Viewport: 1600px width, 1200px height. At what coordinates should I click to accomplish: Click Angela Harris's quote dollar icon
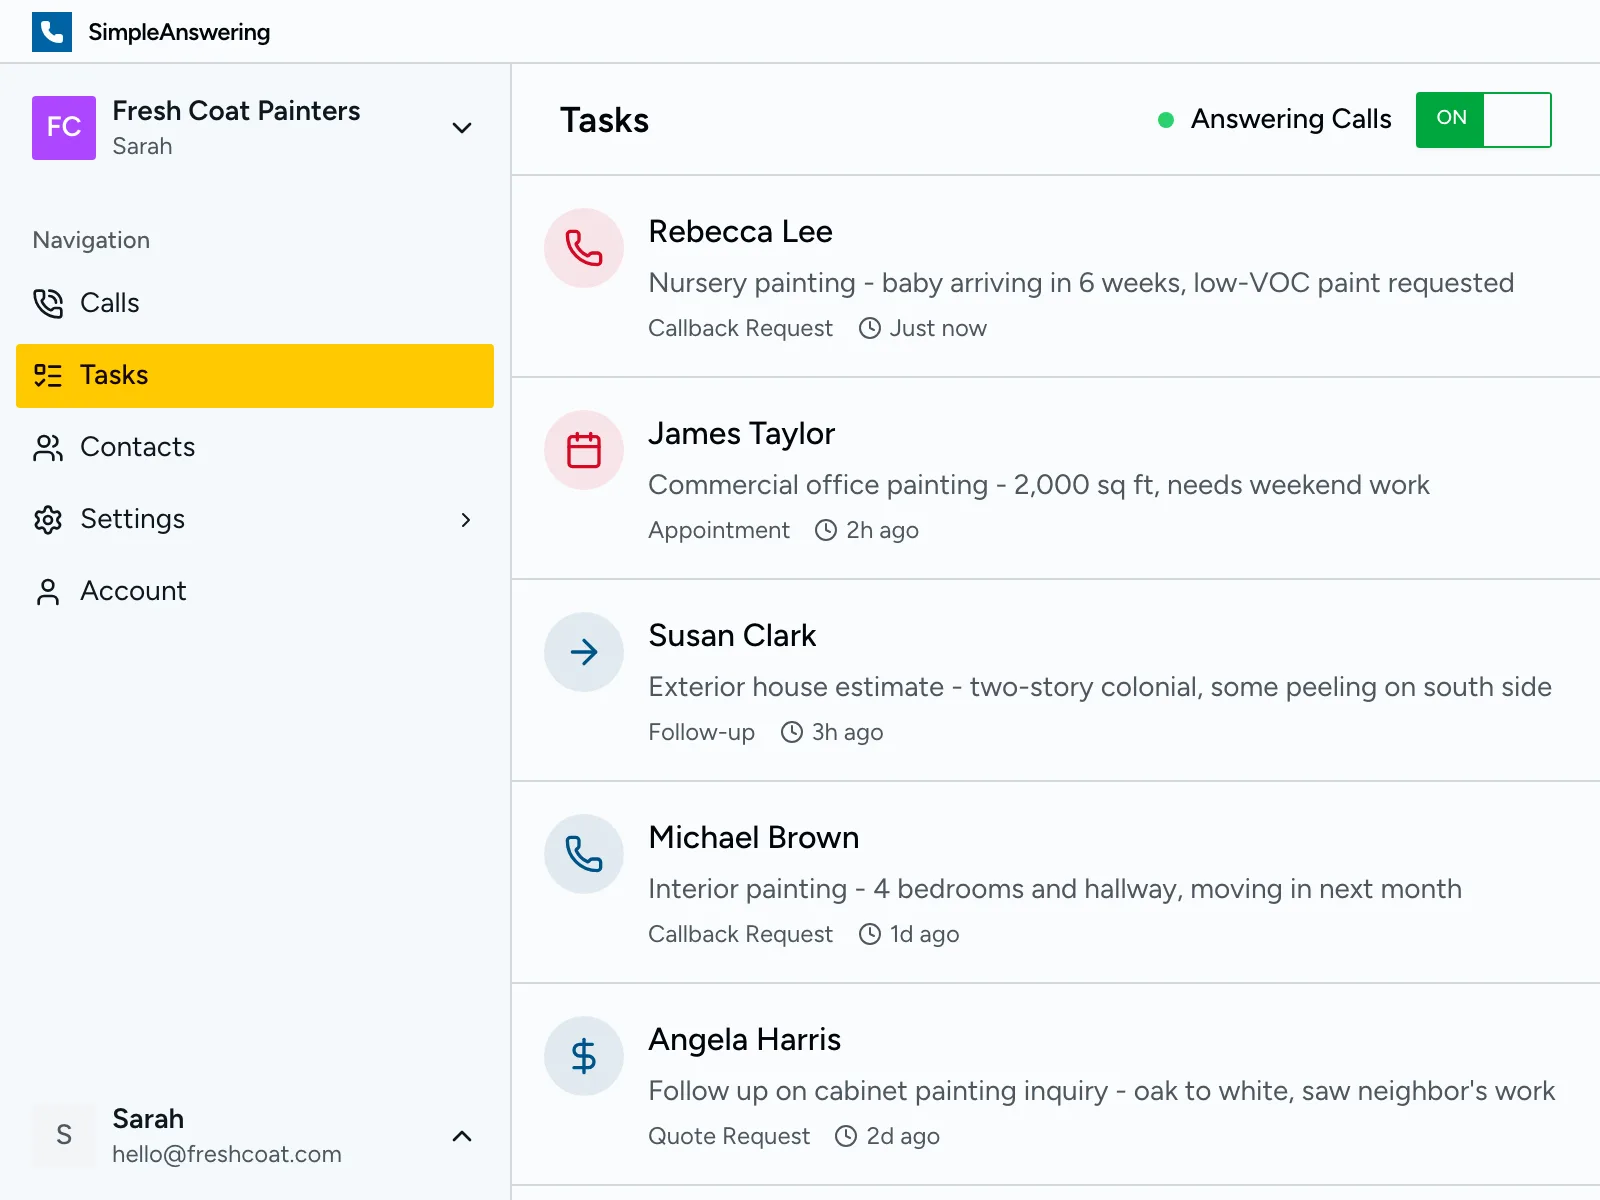tap(583, 1056)
